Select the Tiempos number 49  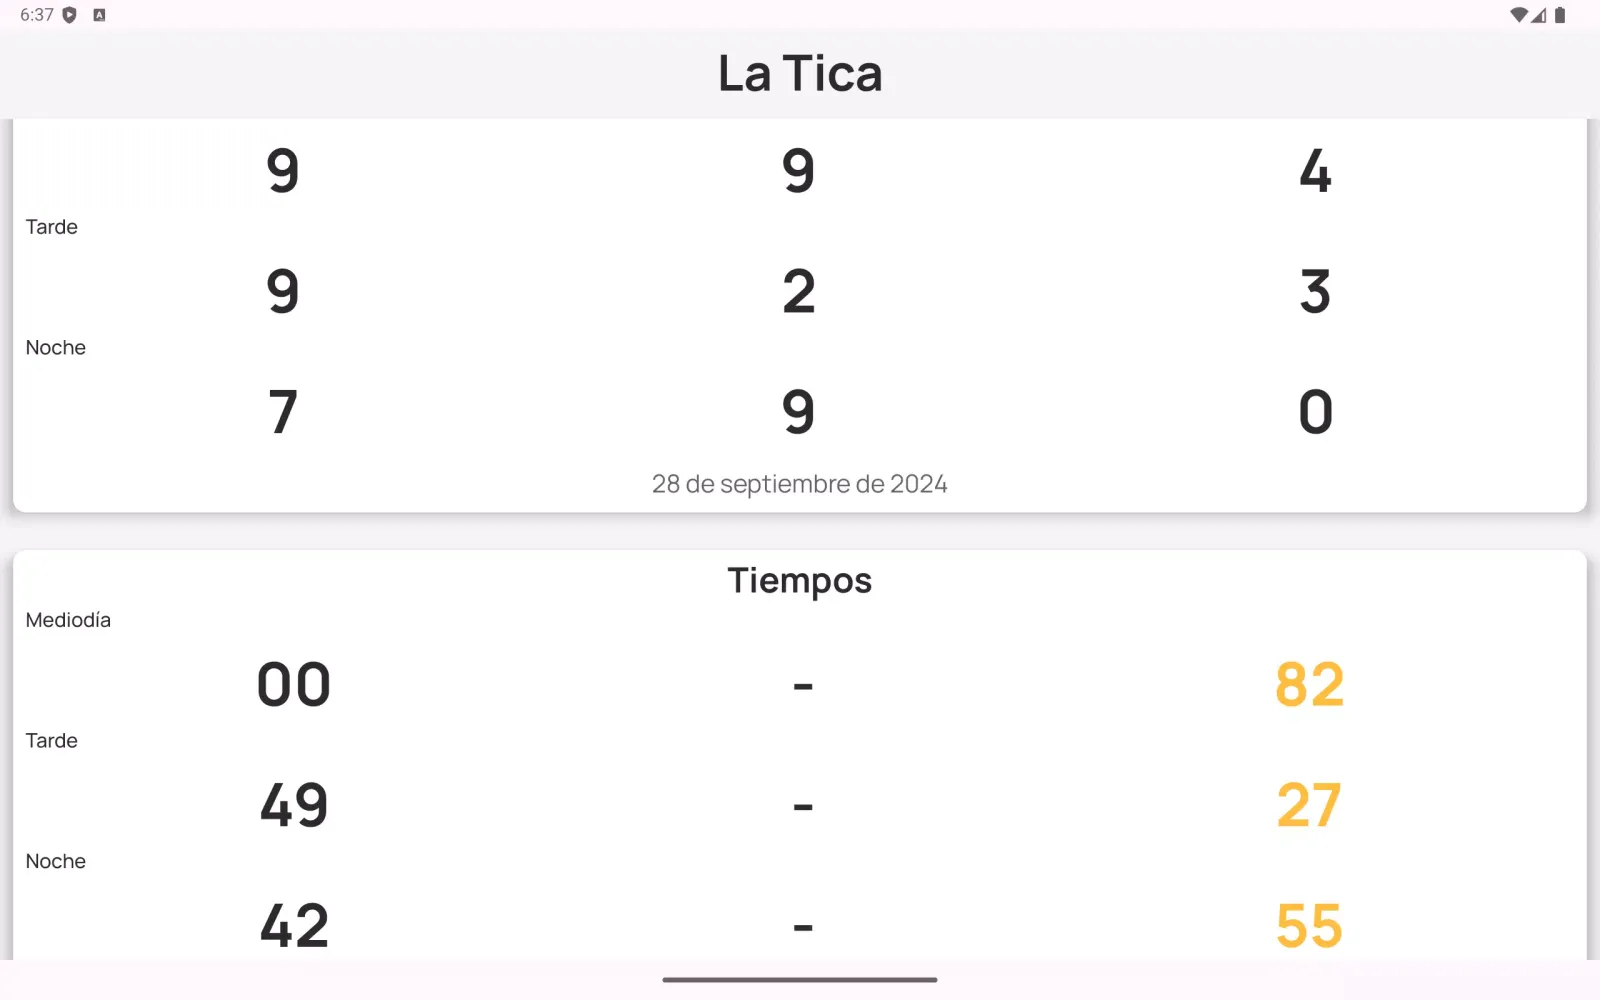point(294,805)
